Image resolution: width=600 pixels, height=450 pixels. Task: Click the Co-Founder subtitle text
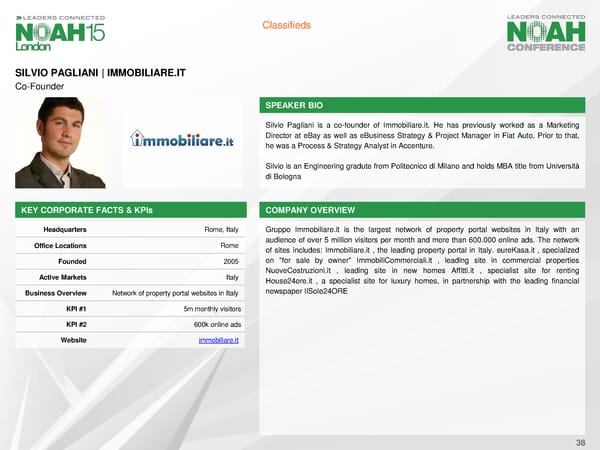point(40,88)
